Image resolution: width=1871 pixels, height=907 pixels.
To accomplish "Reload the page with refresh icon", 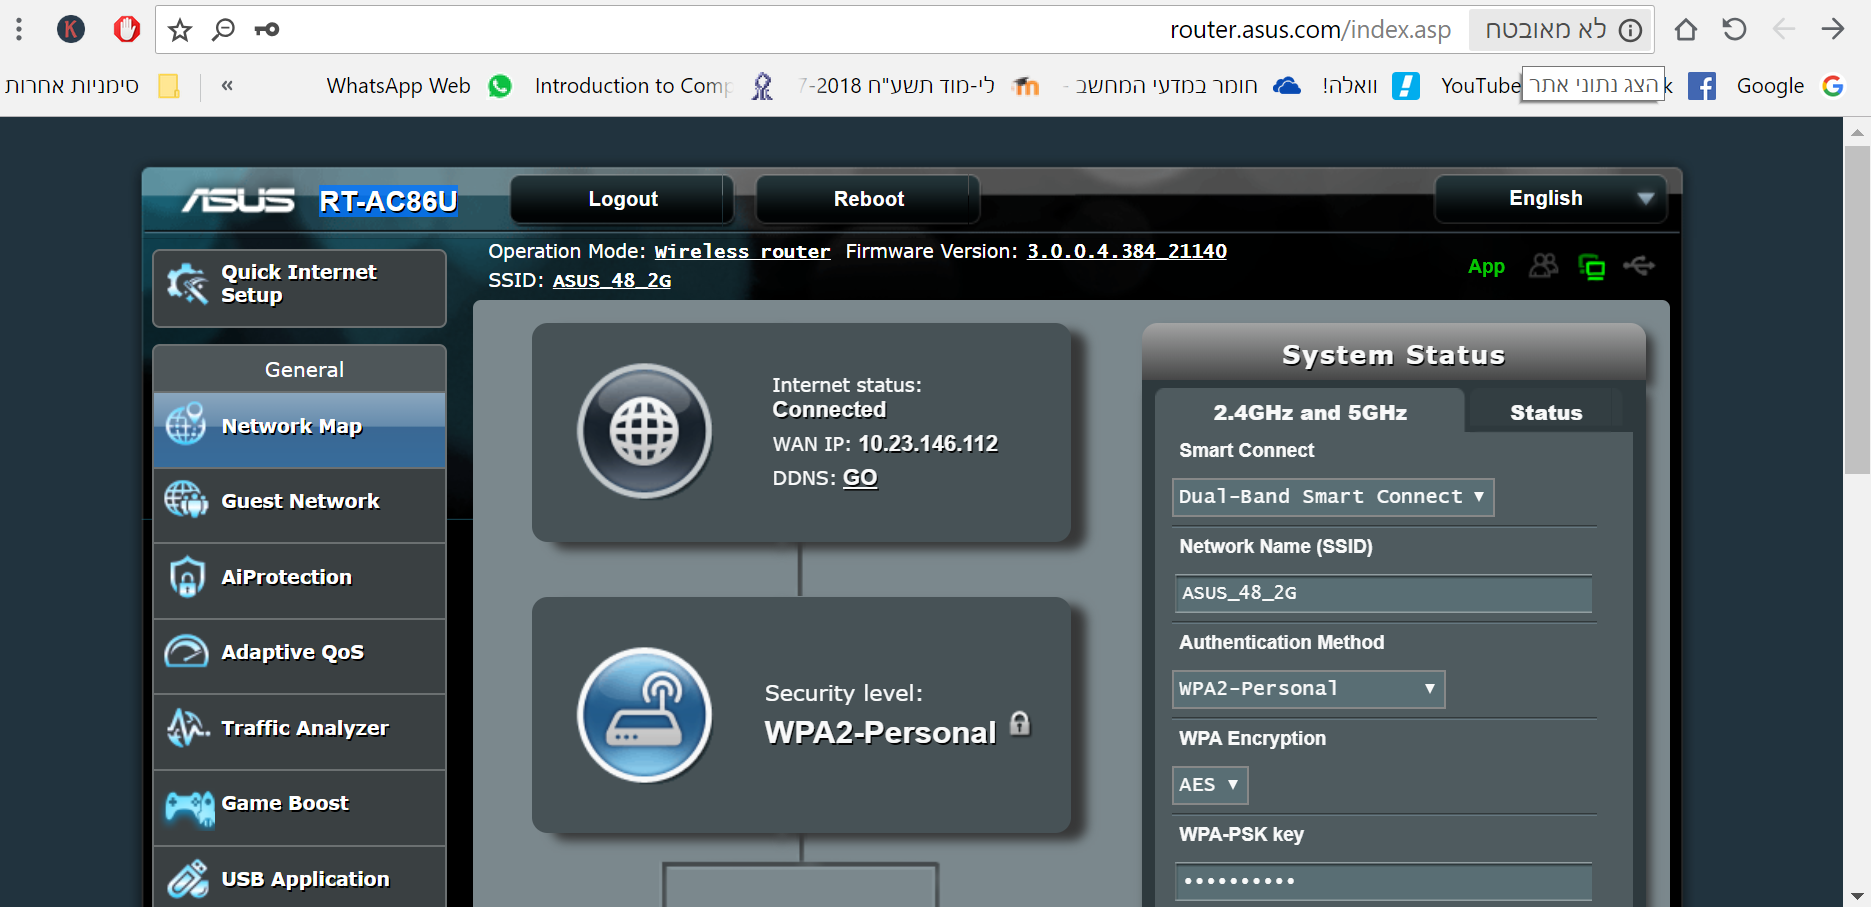I will [1735, 29].
